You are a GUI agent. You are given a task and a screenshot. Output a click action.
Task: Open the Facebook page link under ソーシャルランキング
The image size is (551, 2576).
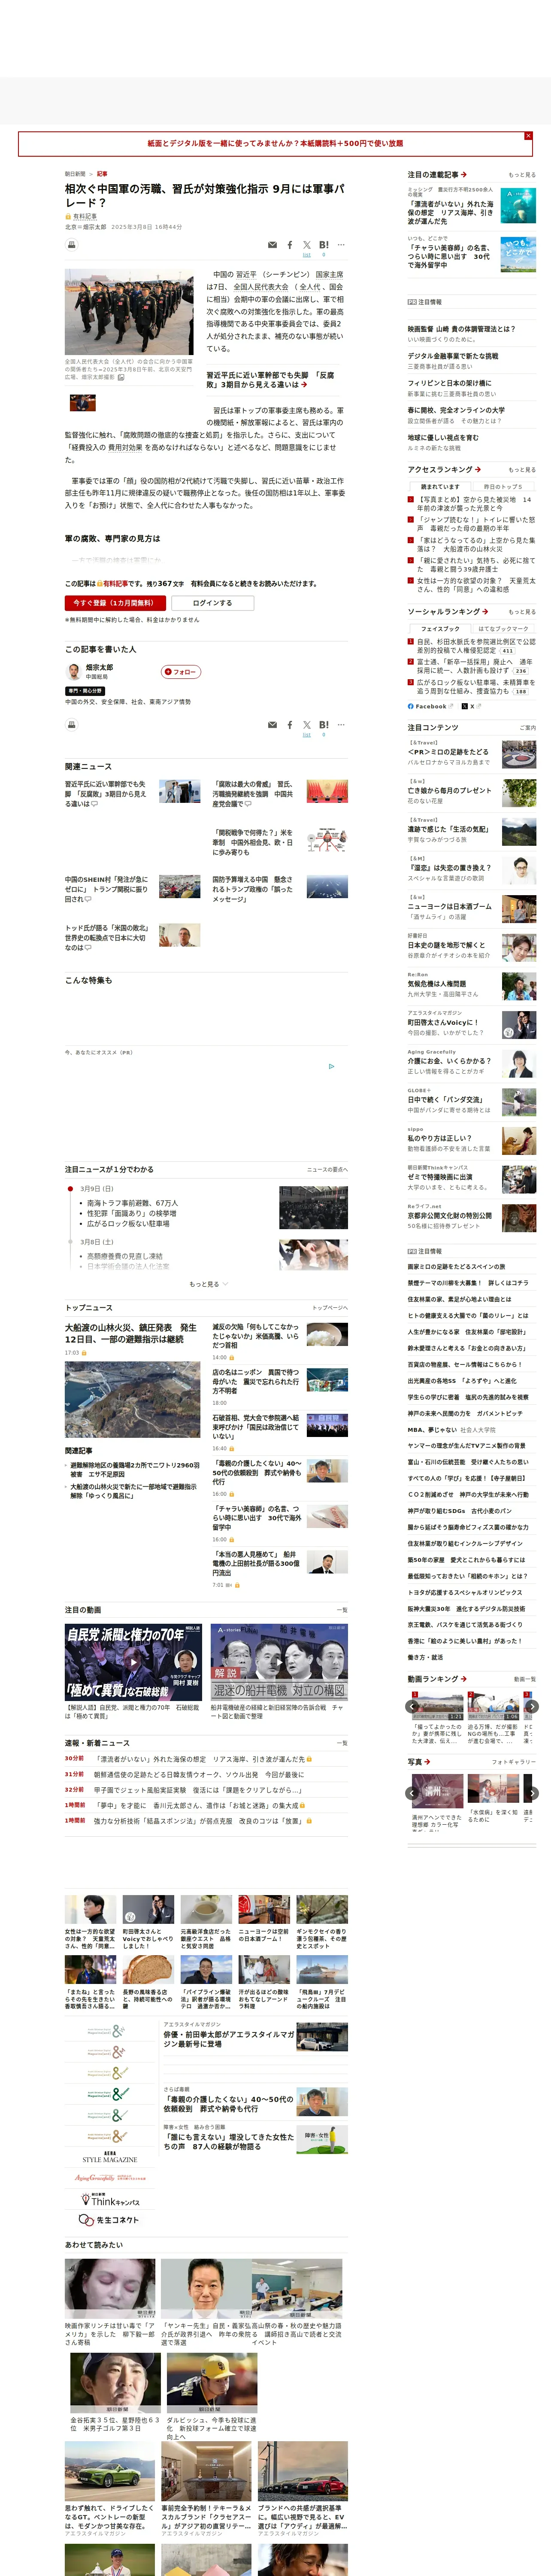[x=430, y=706]
